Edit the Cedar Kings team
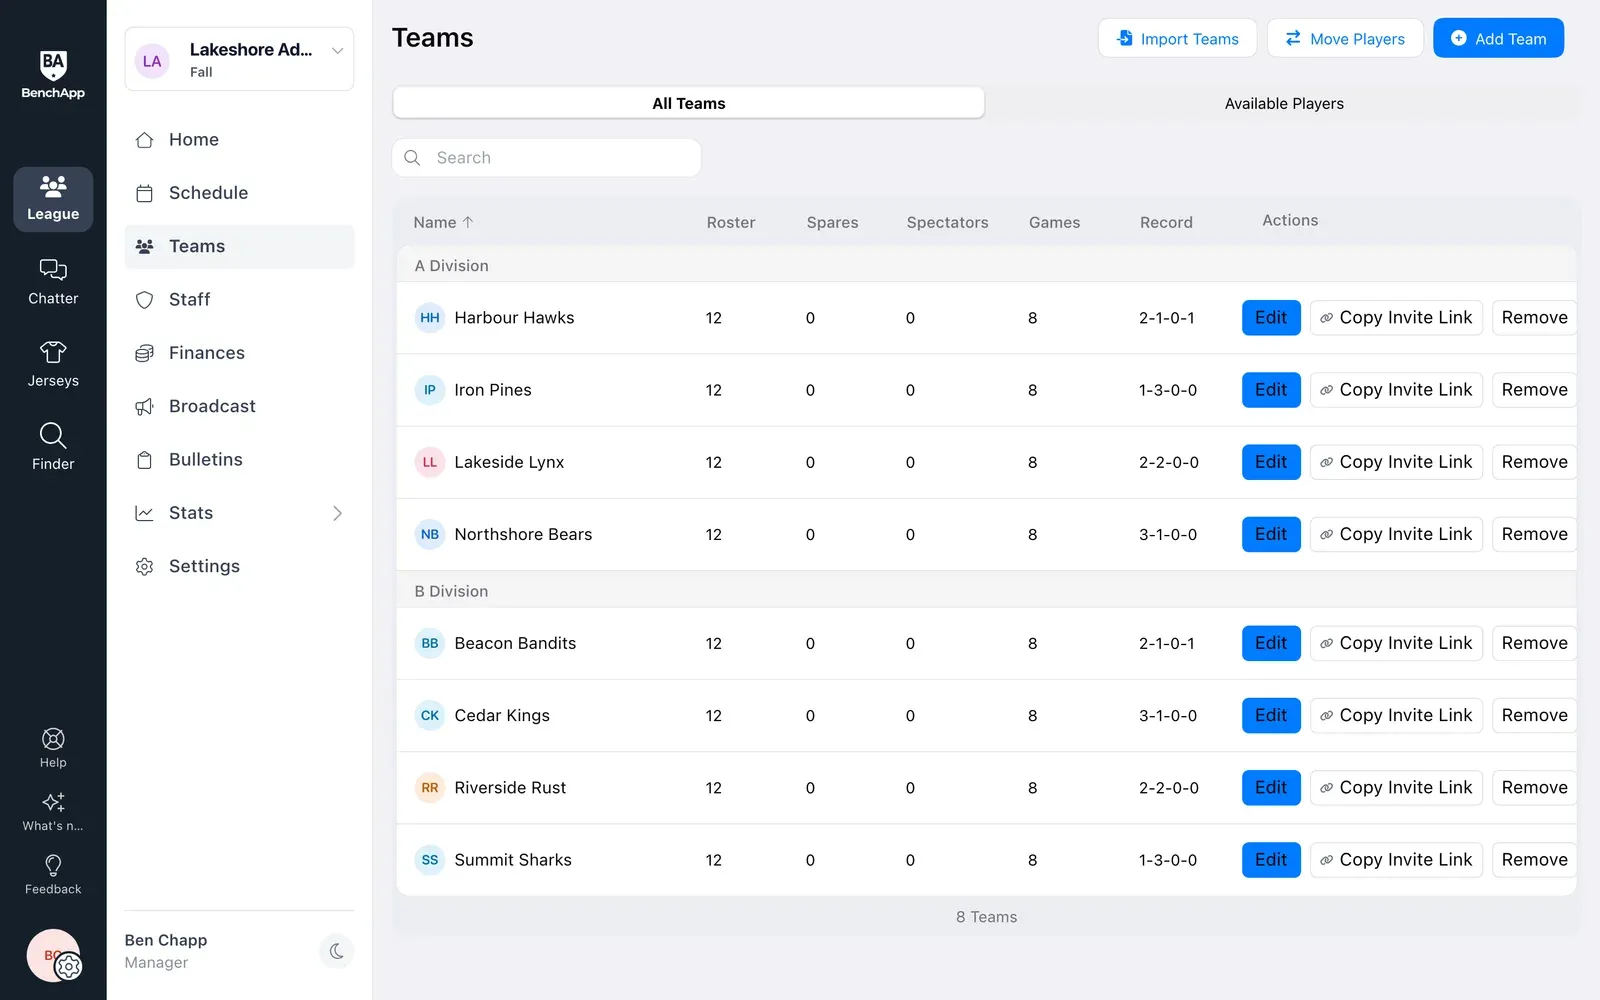This screenshot has width=1600, height=1000. click(1271, 716)
